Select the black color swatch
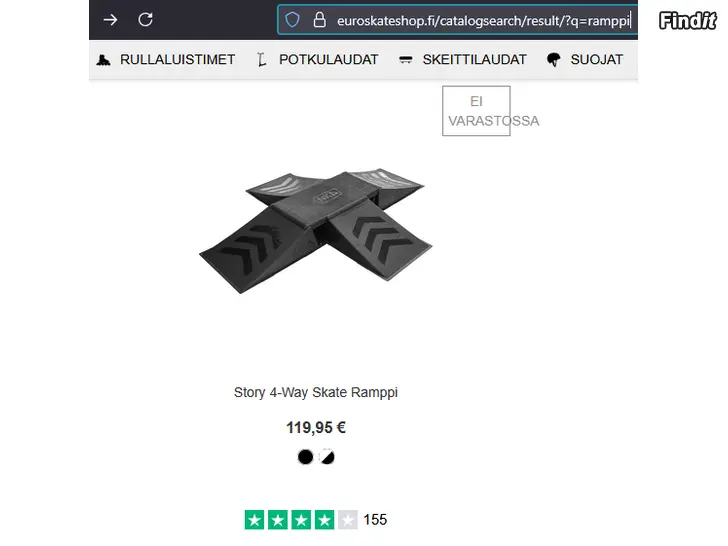The height and width of the screenshot is (546, 728). point(306,457)
